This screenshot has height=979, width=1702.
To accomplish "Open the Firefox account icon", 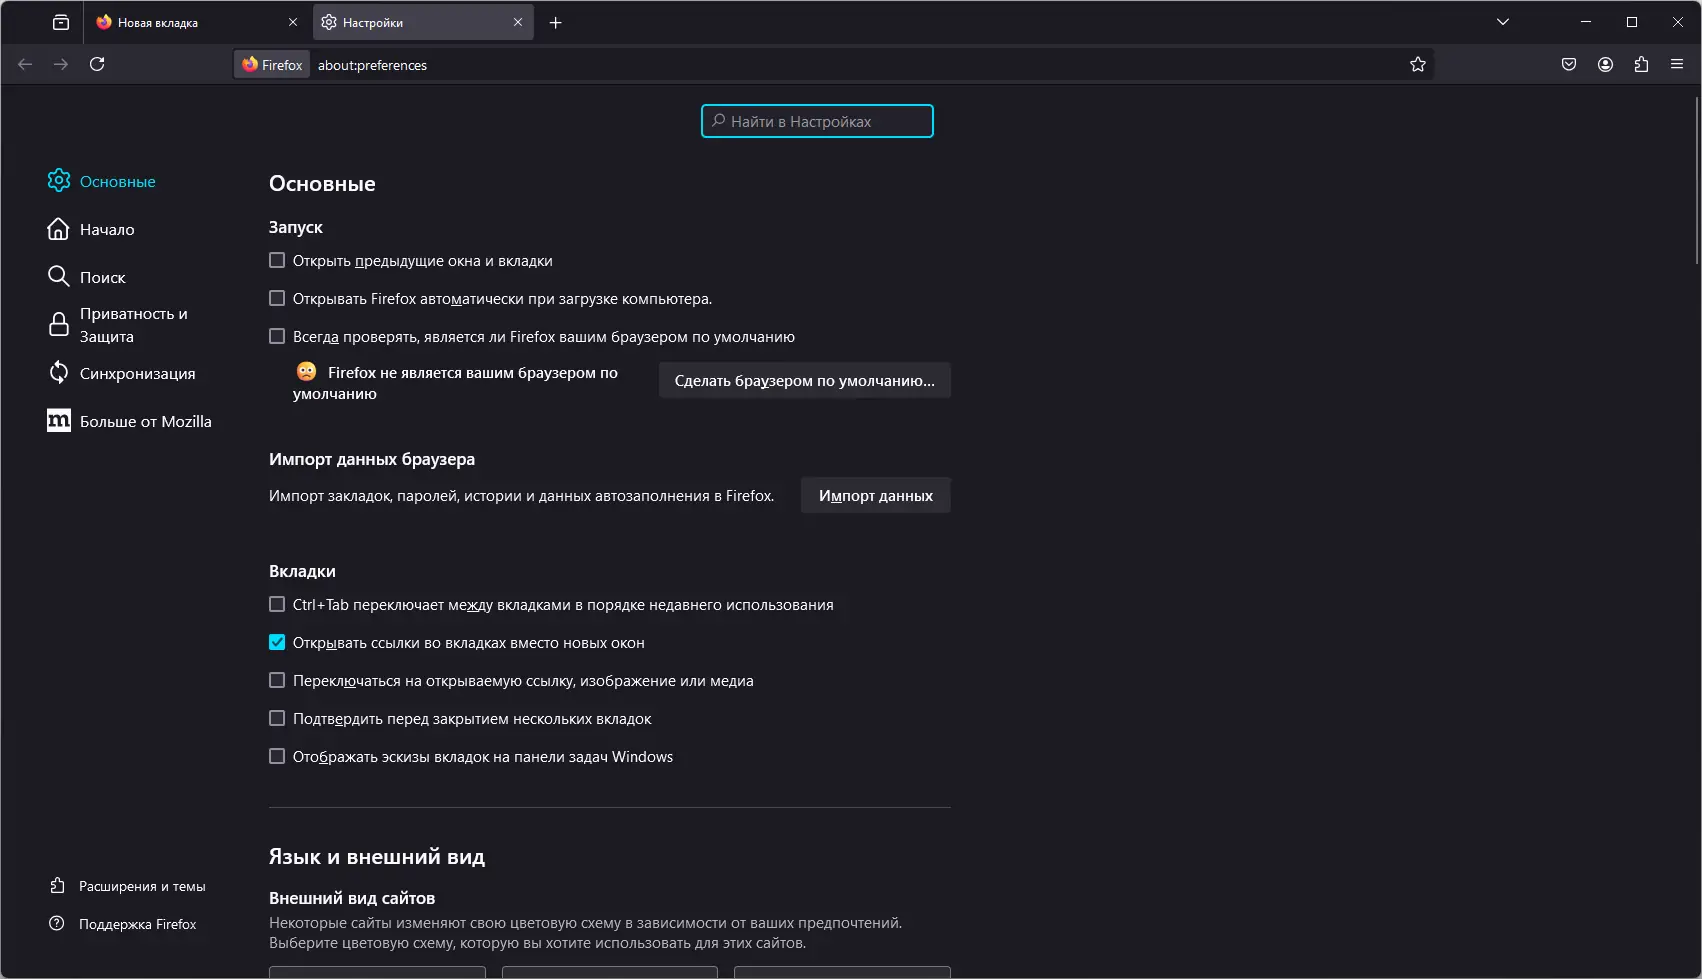I will pos(1605,64).
